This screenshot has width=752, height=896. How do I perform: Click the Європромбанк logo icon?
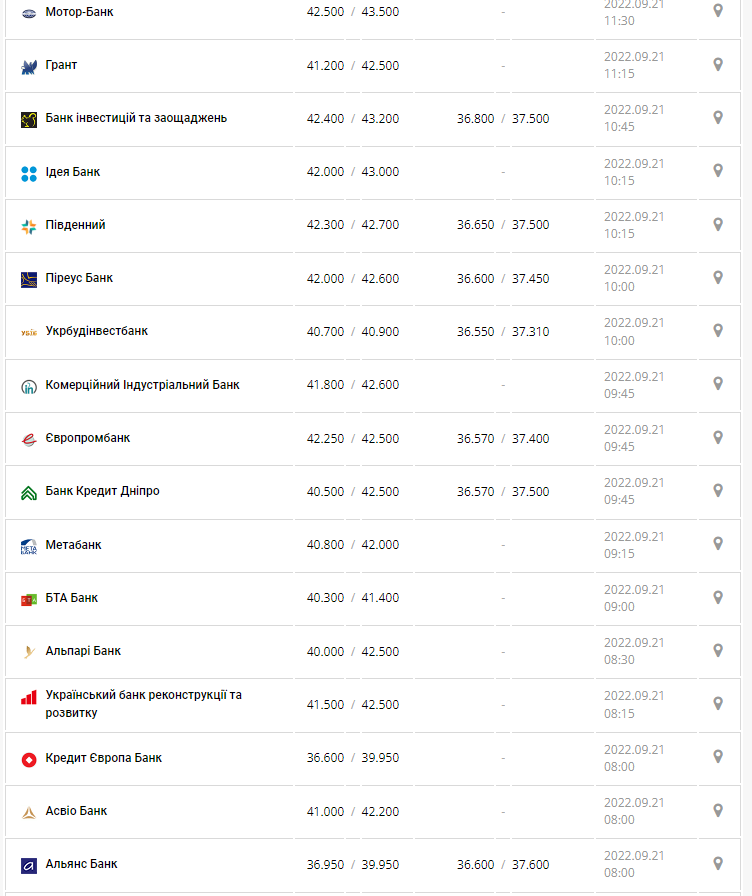click(x=28, y=439)
